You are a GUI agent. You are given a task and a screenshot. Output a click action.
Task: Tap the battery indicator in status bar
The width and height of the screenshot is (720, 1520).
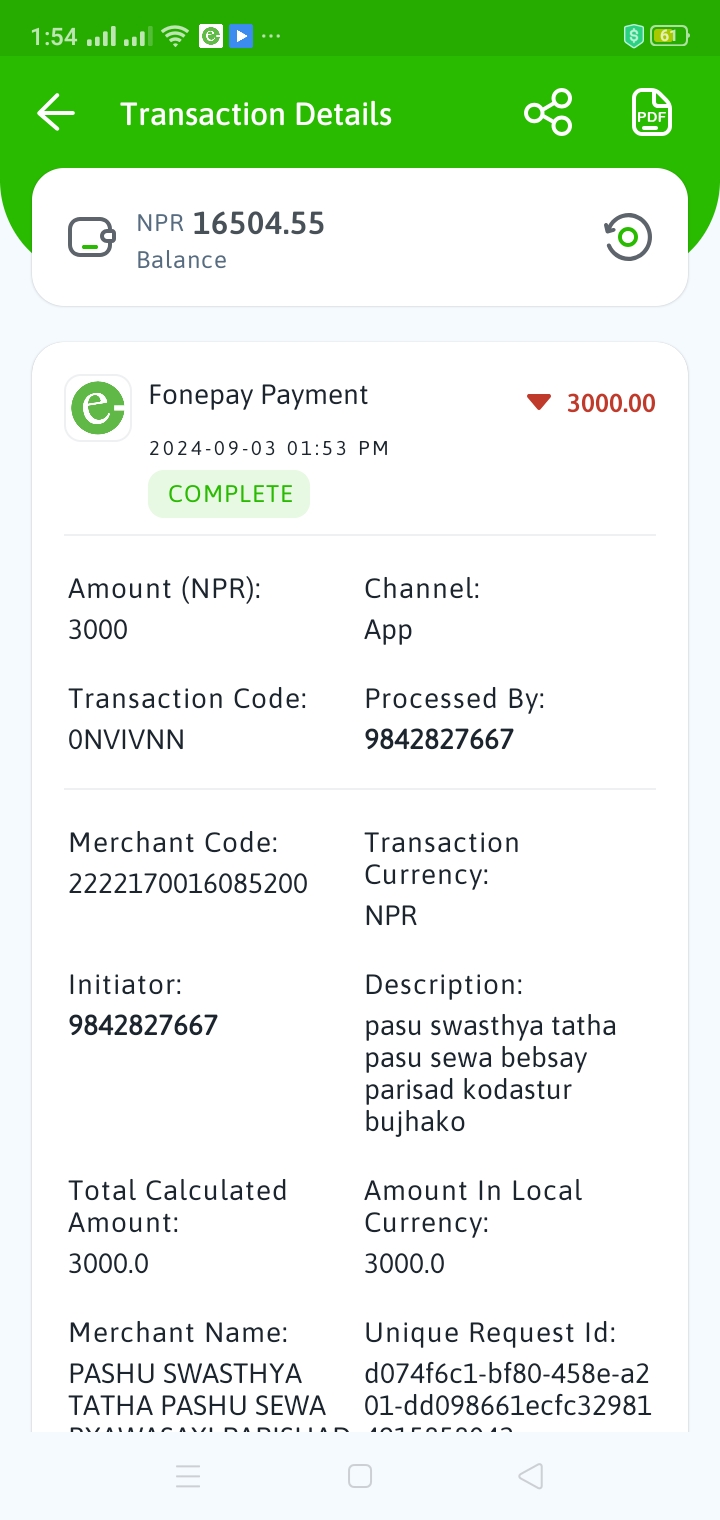(x=669, y=37)
